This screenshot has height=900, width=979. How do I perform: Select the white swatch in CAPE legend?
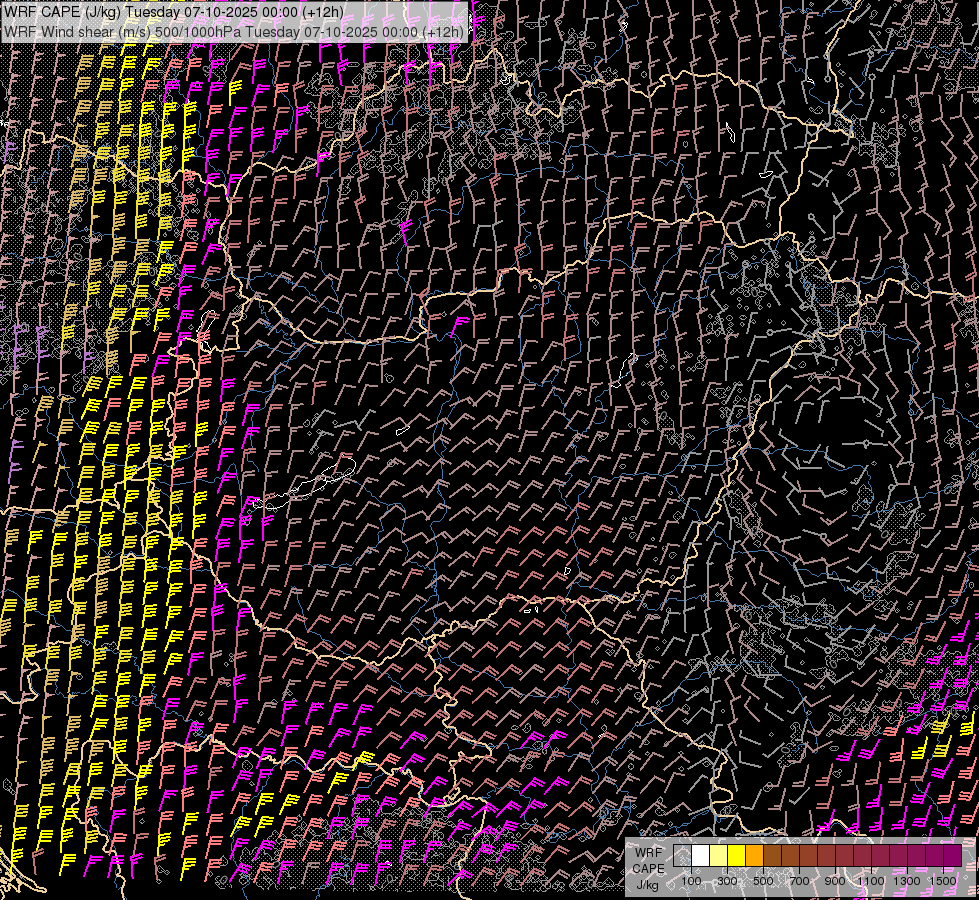[701, 856]
